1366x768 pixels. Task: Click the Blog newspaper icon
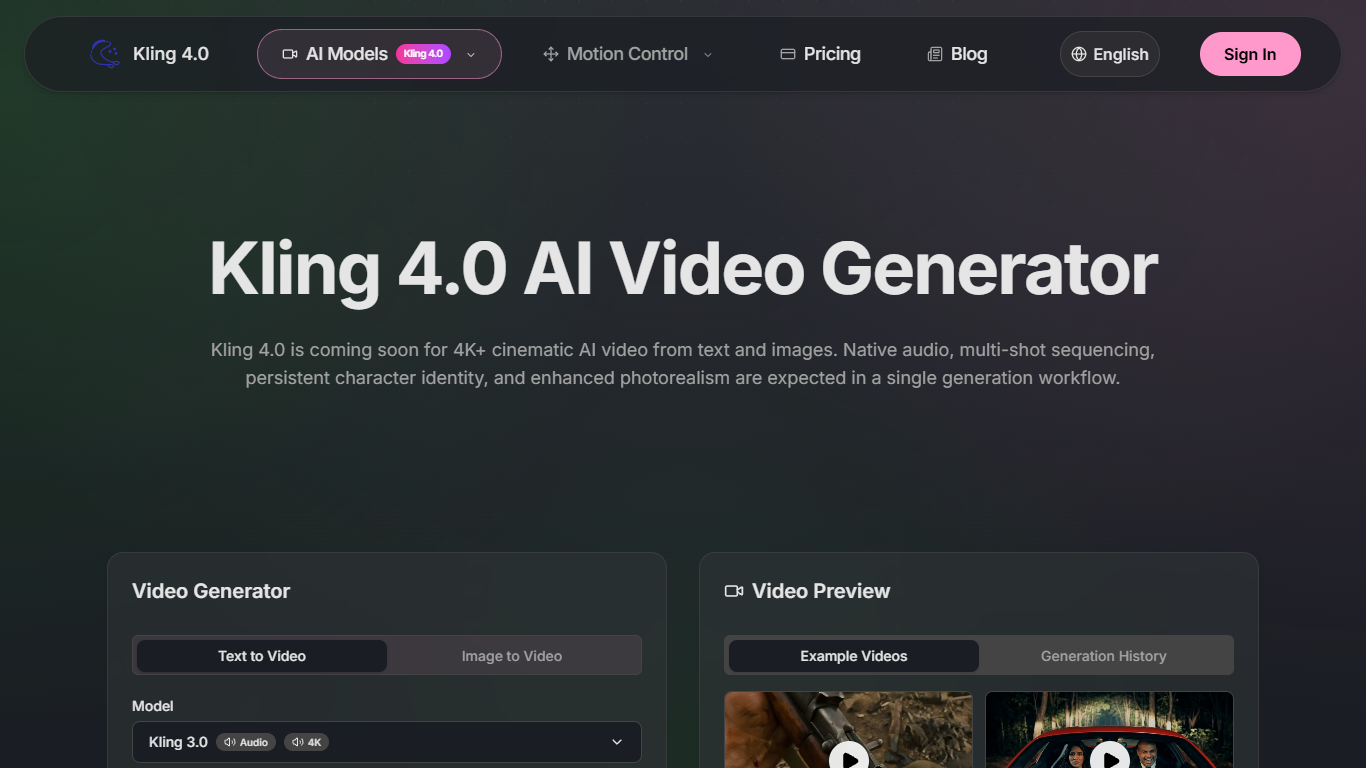[935, 54]
